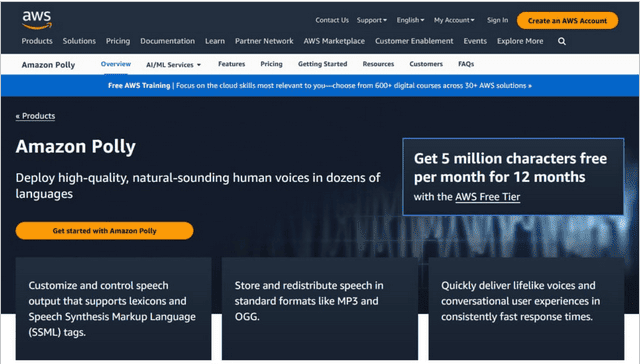The width and height of the screenshot is (640, 364).
Task: Open the Partner Network menu
Action: 264,41
